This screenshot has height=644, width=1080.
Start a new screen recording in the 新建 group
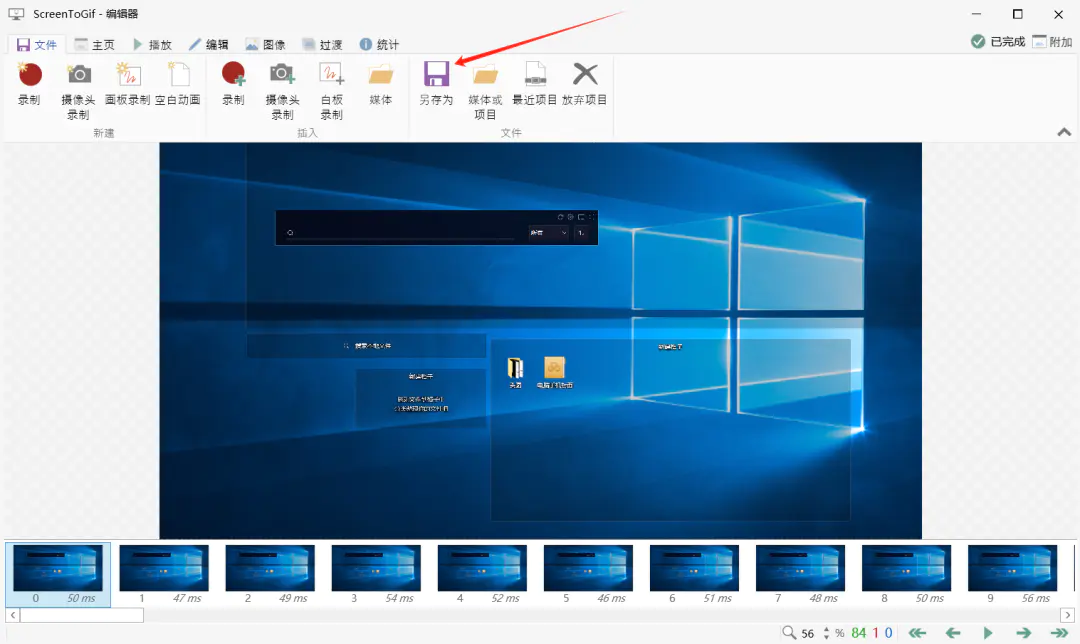[x=29, y=84]
